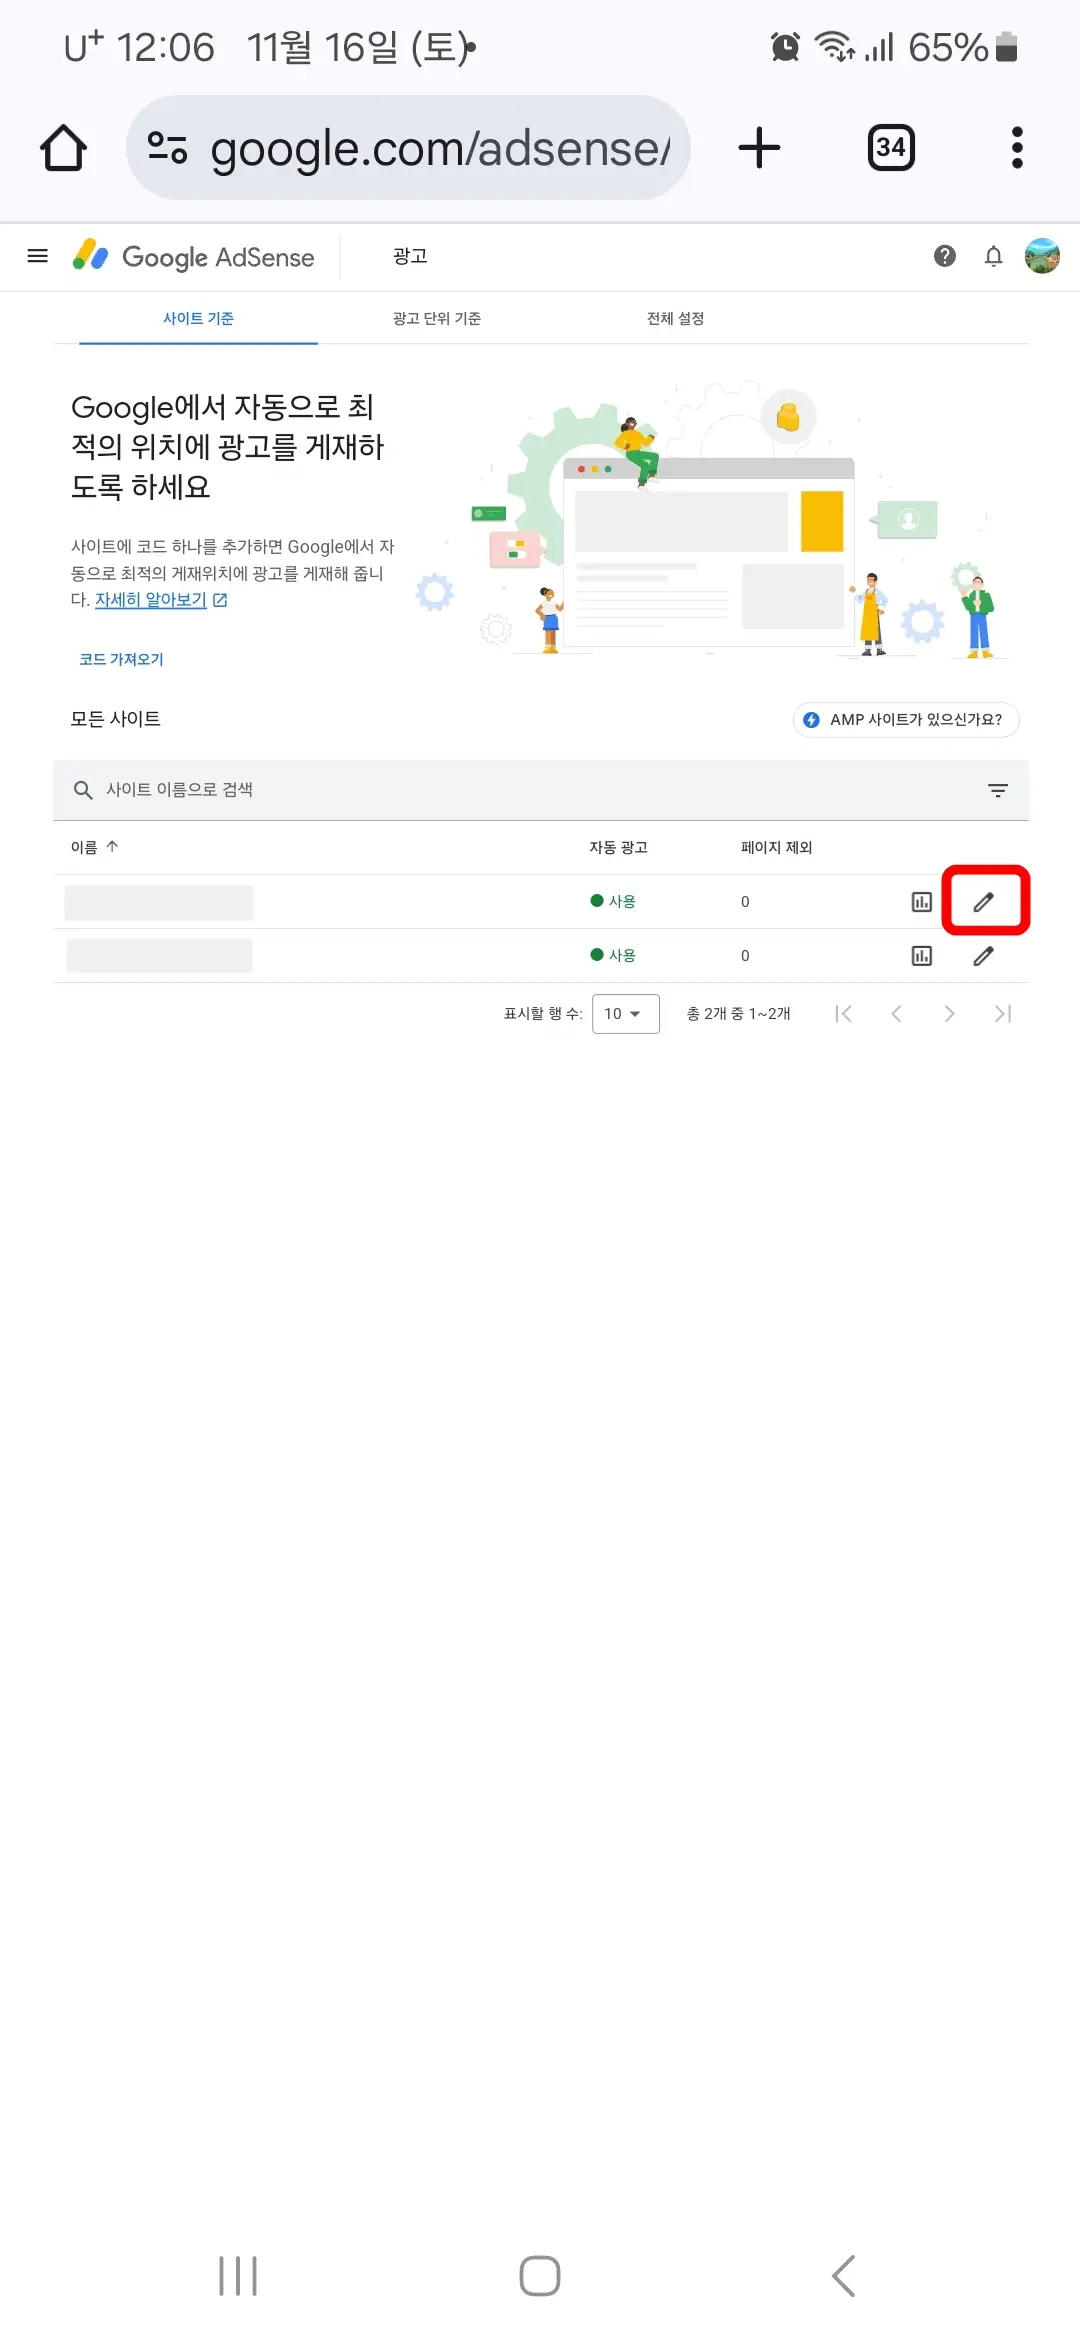This screenshot has width=1080, height=2340.
Task: Click the 광고 page title
Action: (410, 256)
